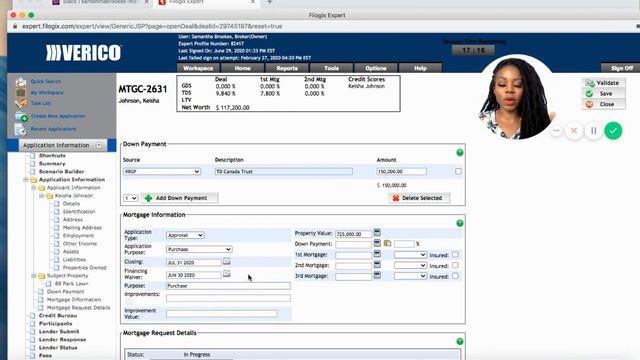Click the down payment Amount field
Screen dimensions: 640x360
tap(402, 171)
